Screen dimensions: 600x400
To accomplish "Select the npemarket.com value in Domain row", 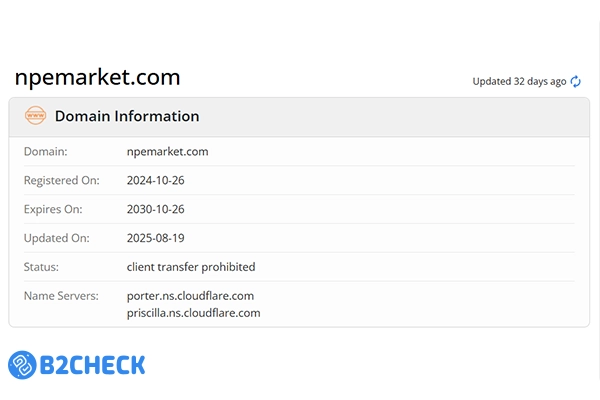I will [168, 152].
